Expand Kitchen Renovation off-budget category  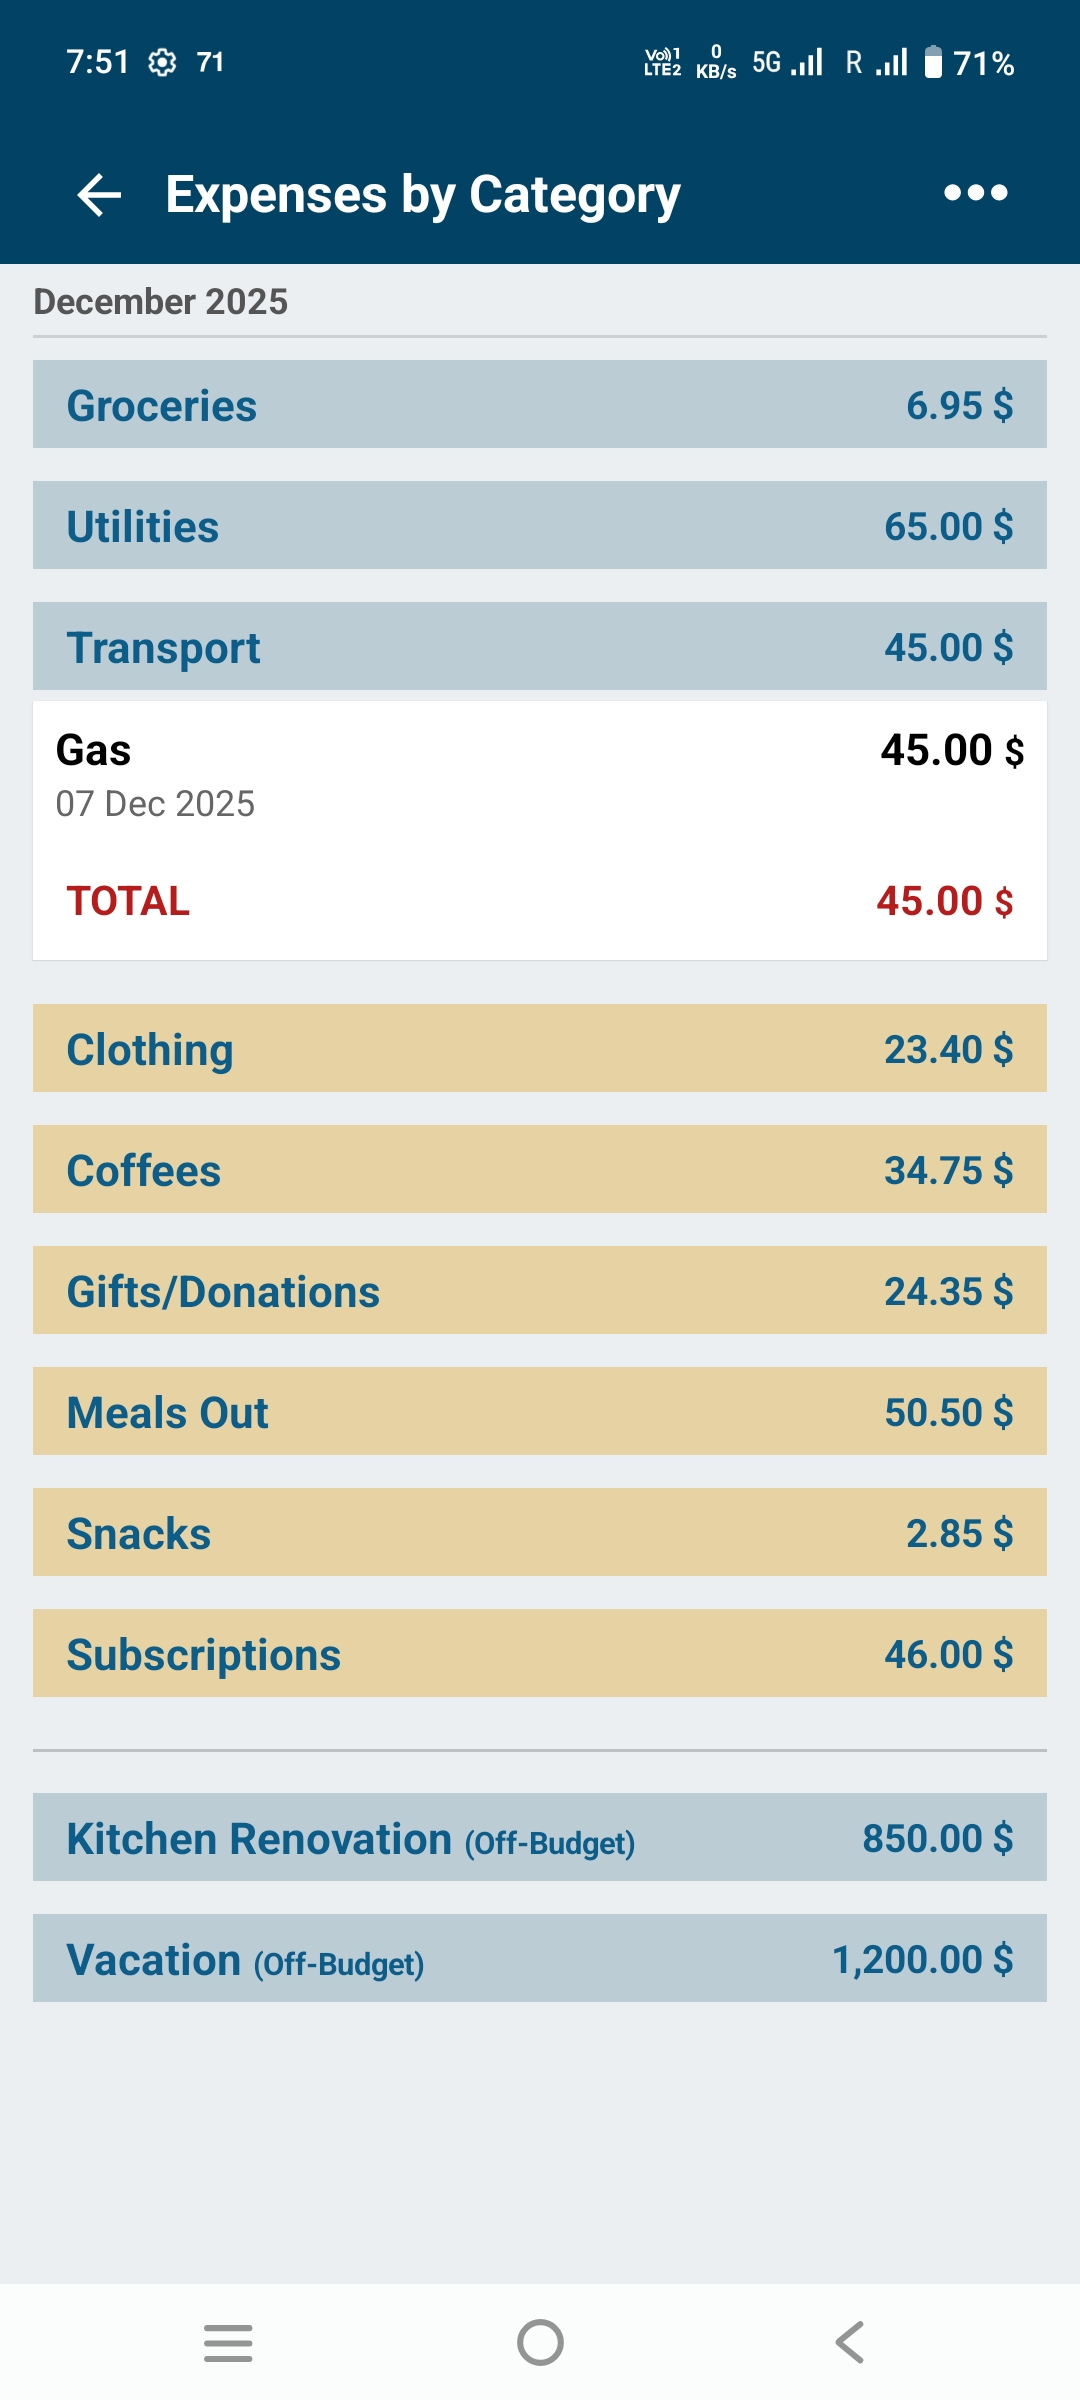click(540, 1837)
